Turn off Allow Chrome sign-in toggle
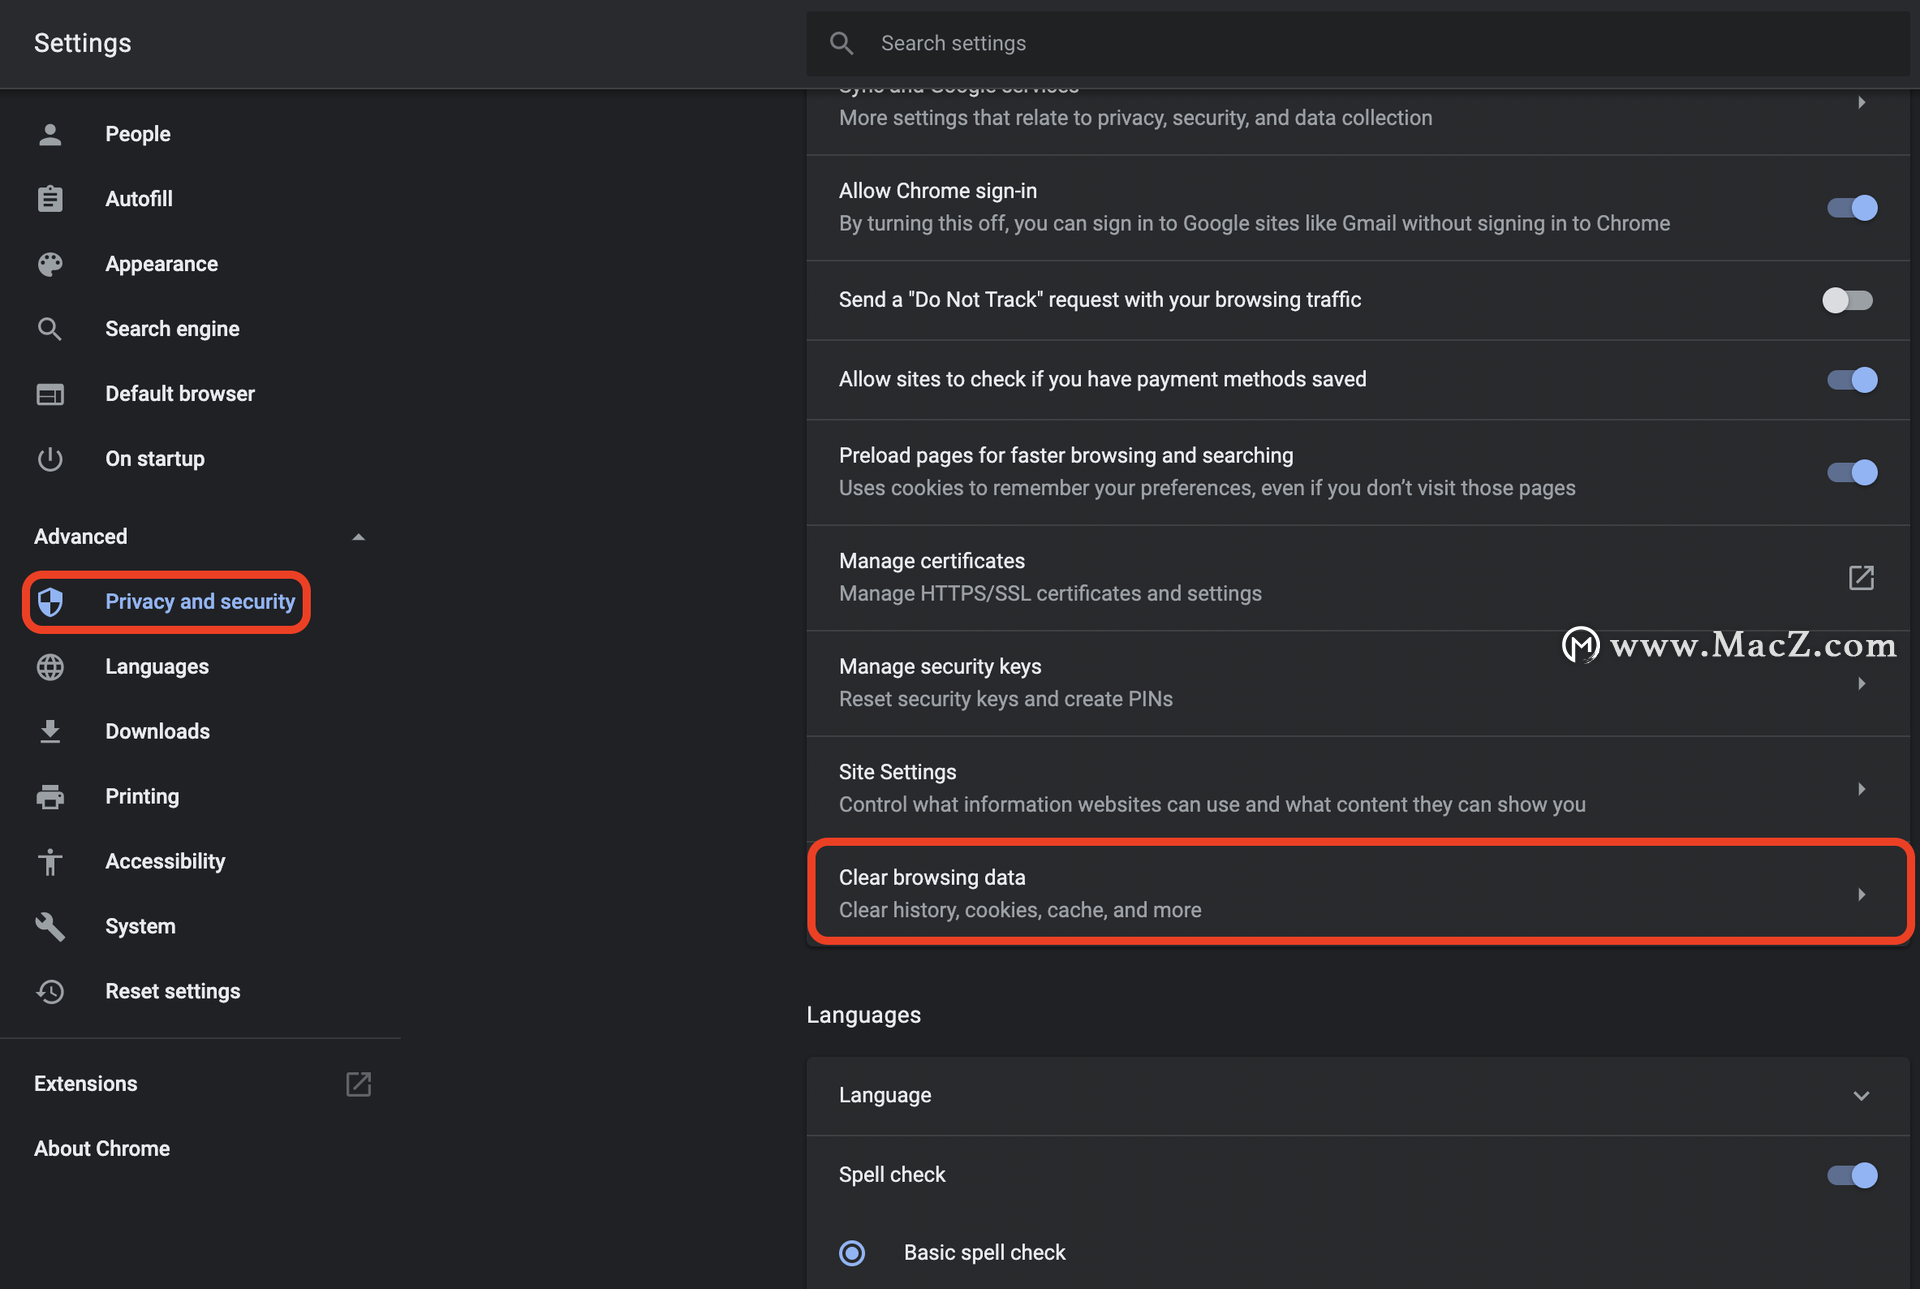The width and height of the screenshot is (1920, 1289). [x=1852, y=208]
